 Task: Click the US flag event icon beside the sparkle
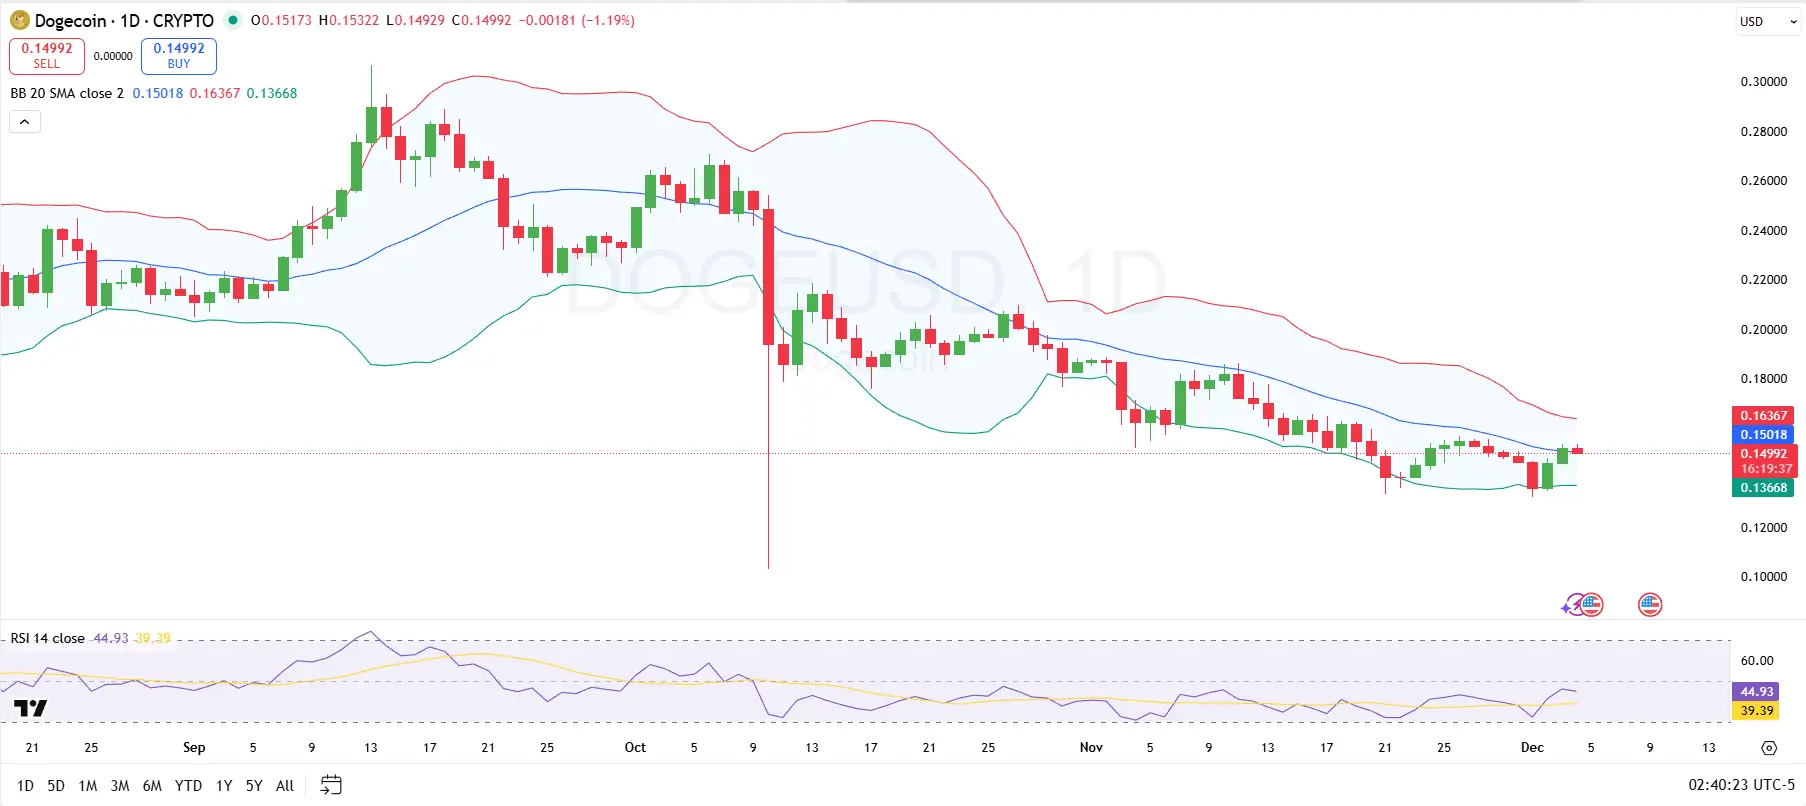coord(1591,604)
